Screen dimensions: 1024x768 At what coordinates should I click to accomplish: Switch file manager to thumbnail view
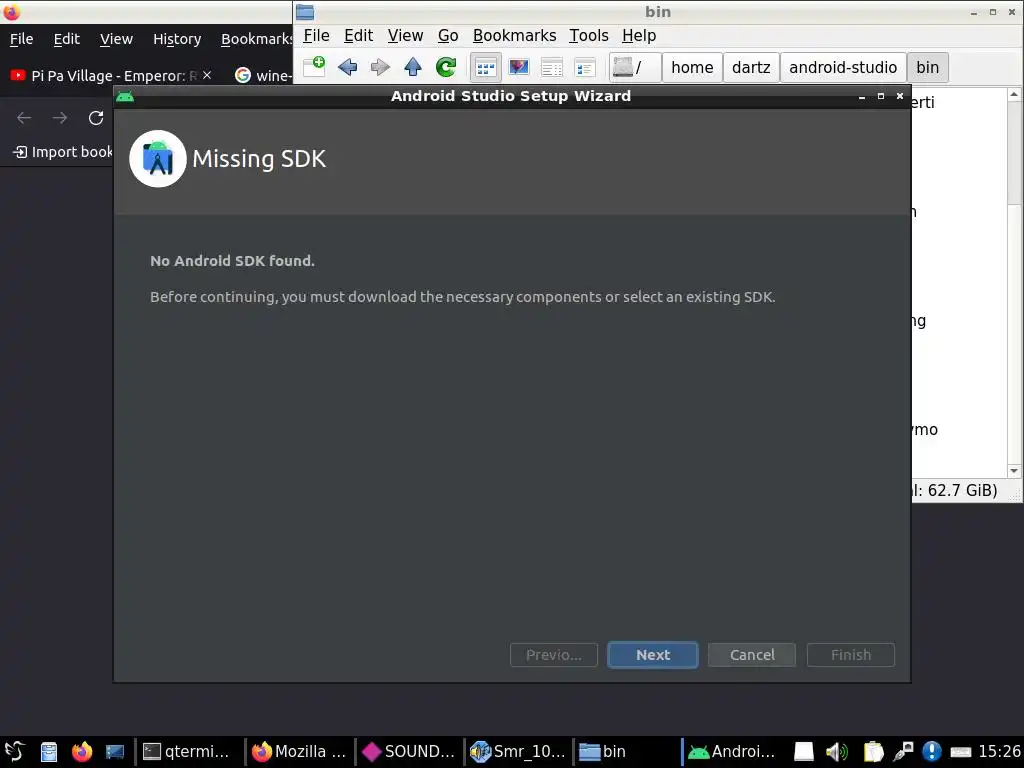(x=519, y=67)
